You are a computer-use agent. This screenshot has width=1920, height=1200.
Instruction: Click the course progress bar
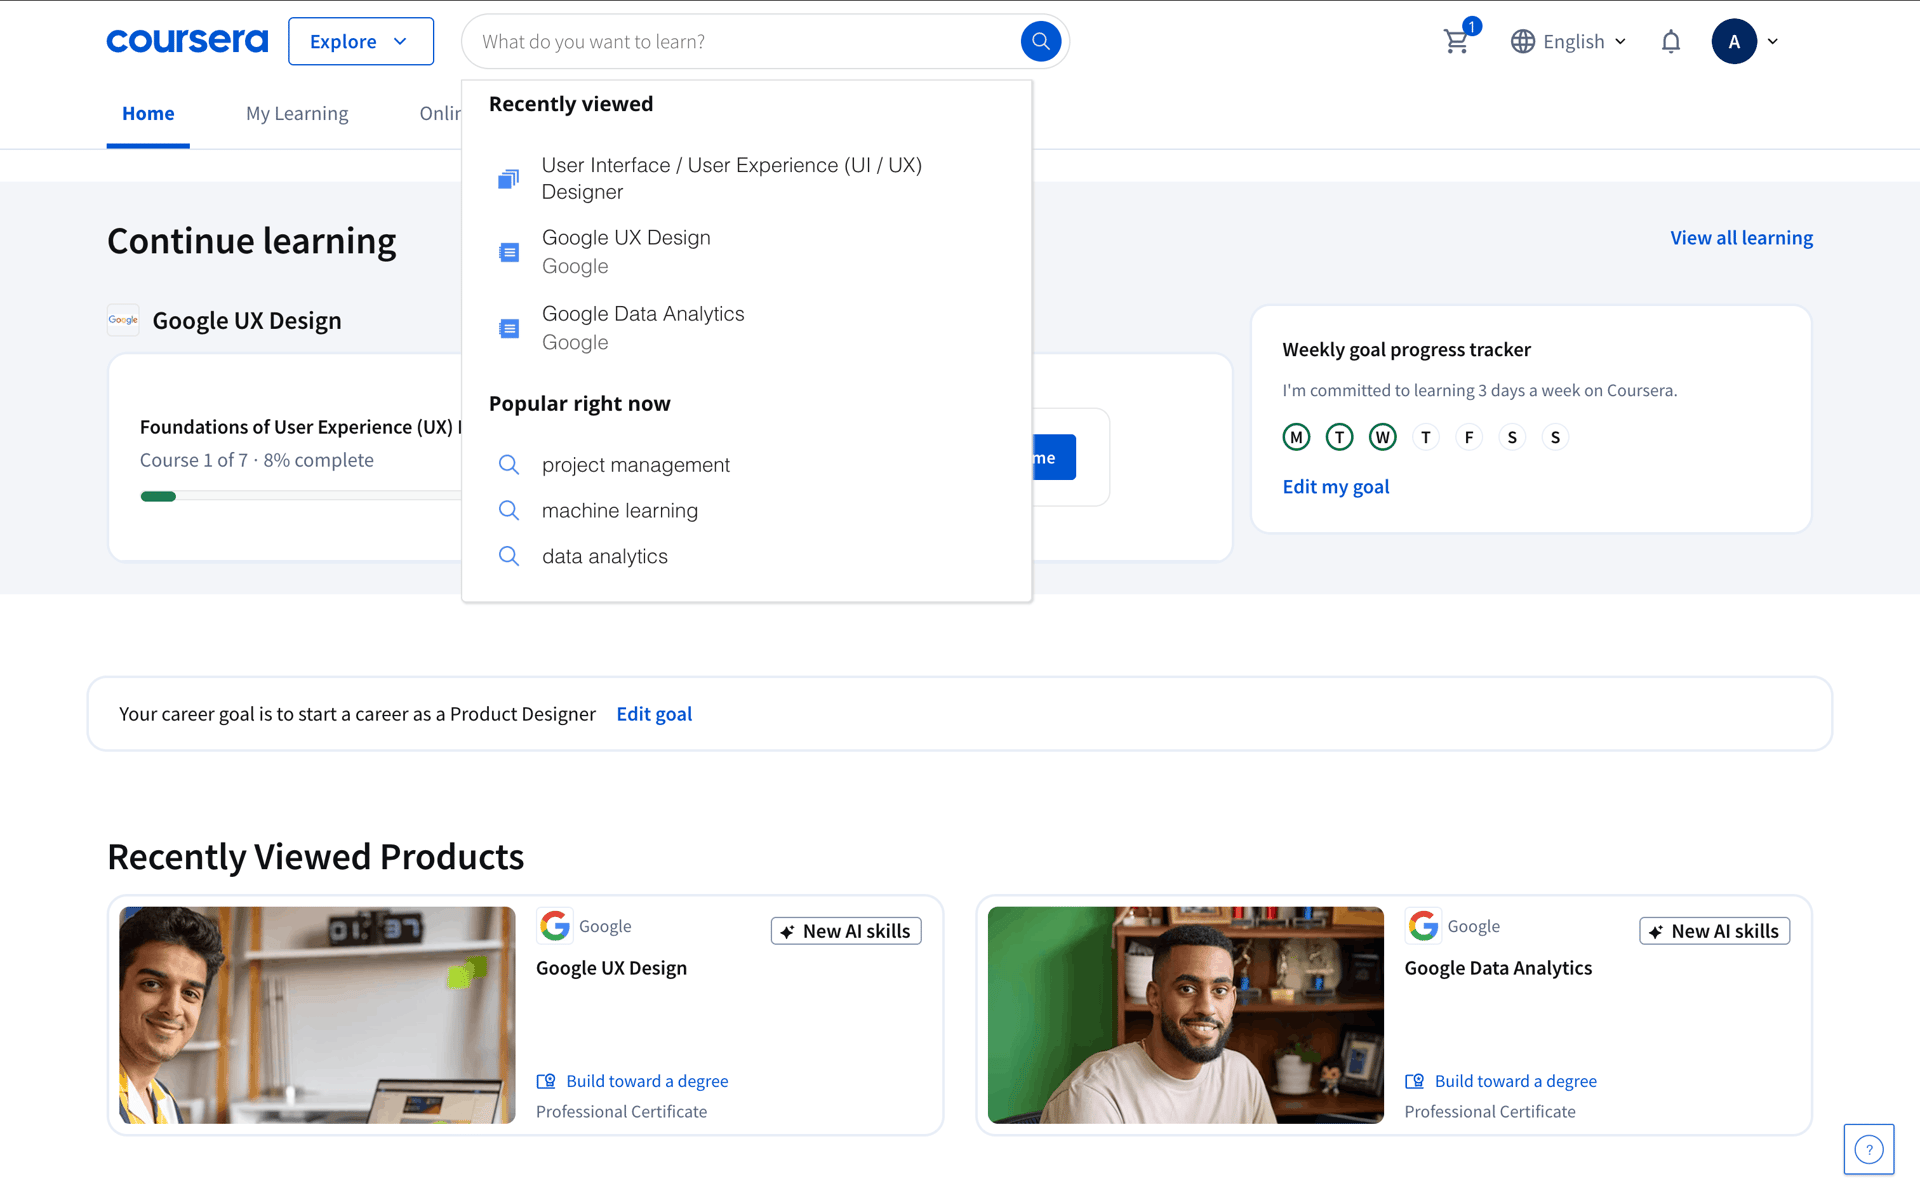pyautogui.click(x=300, y=496)
